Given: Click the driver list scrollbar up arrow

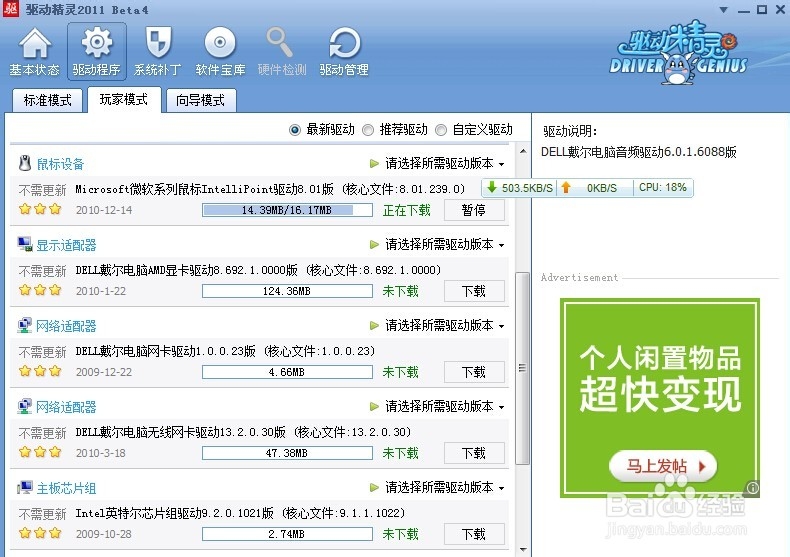Looking at the screenshot, I should (x=523, y=151).
